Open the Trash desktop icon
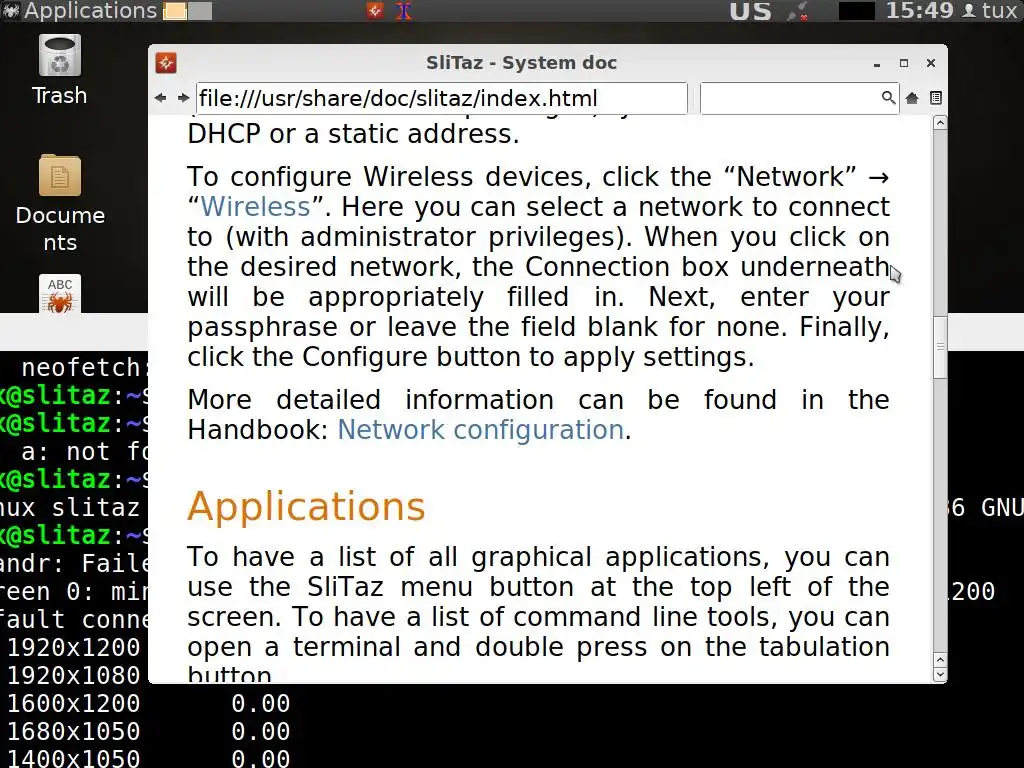1024x768 pixels. 59,71
